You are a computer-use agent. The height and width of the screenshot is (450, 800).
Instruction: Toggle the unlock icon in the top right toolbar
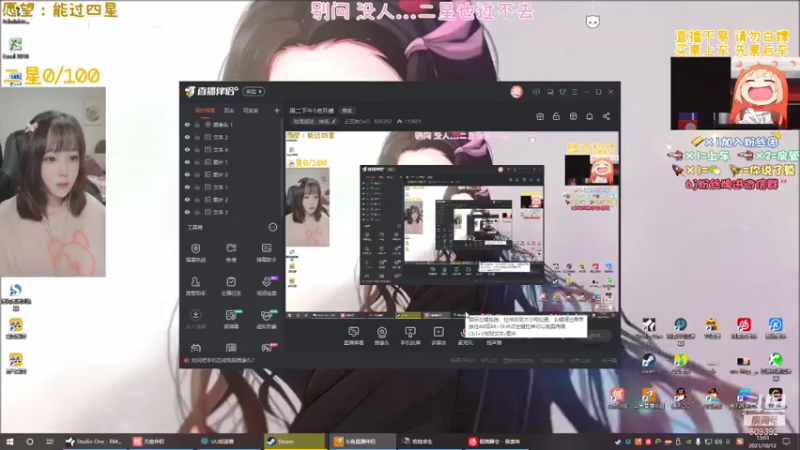click(556, 117)
